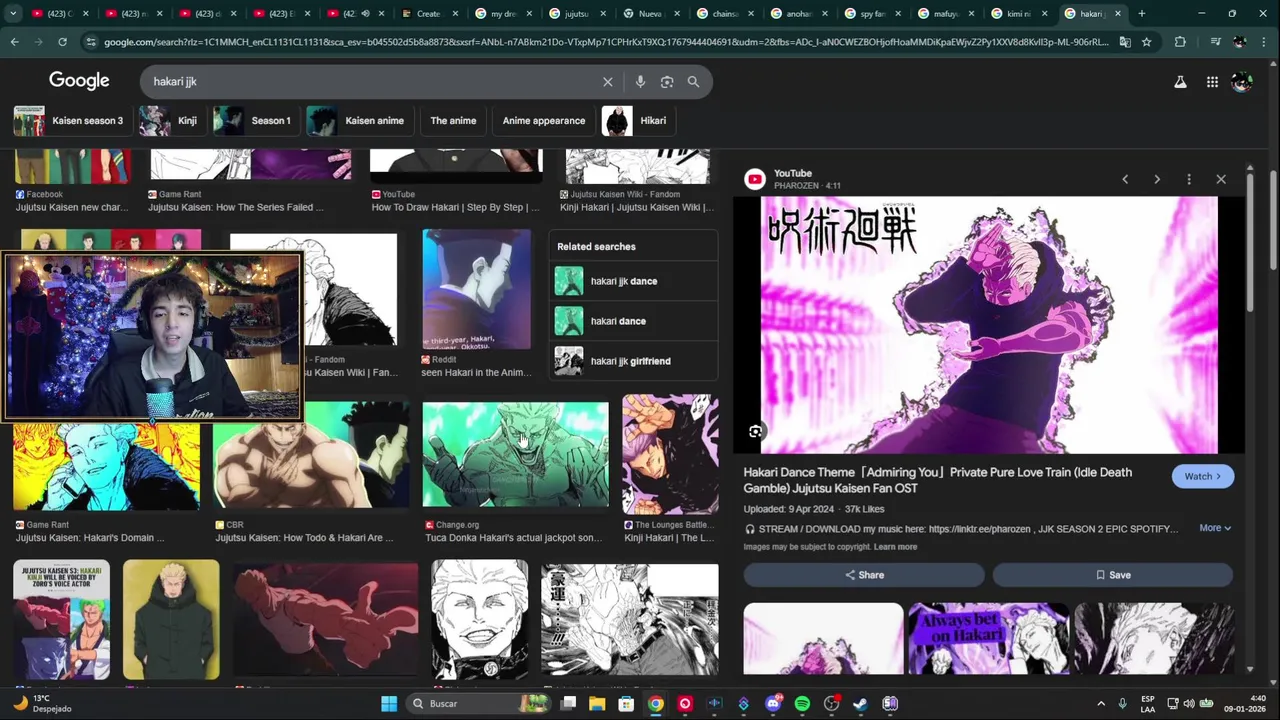Open the Reddit 'seen Hakari' image result
Image resolution: width=1280 pixels, height=720 pixels.
[477, 290]
